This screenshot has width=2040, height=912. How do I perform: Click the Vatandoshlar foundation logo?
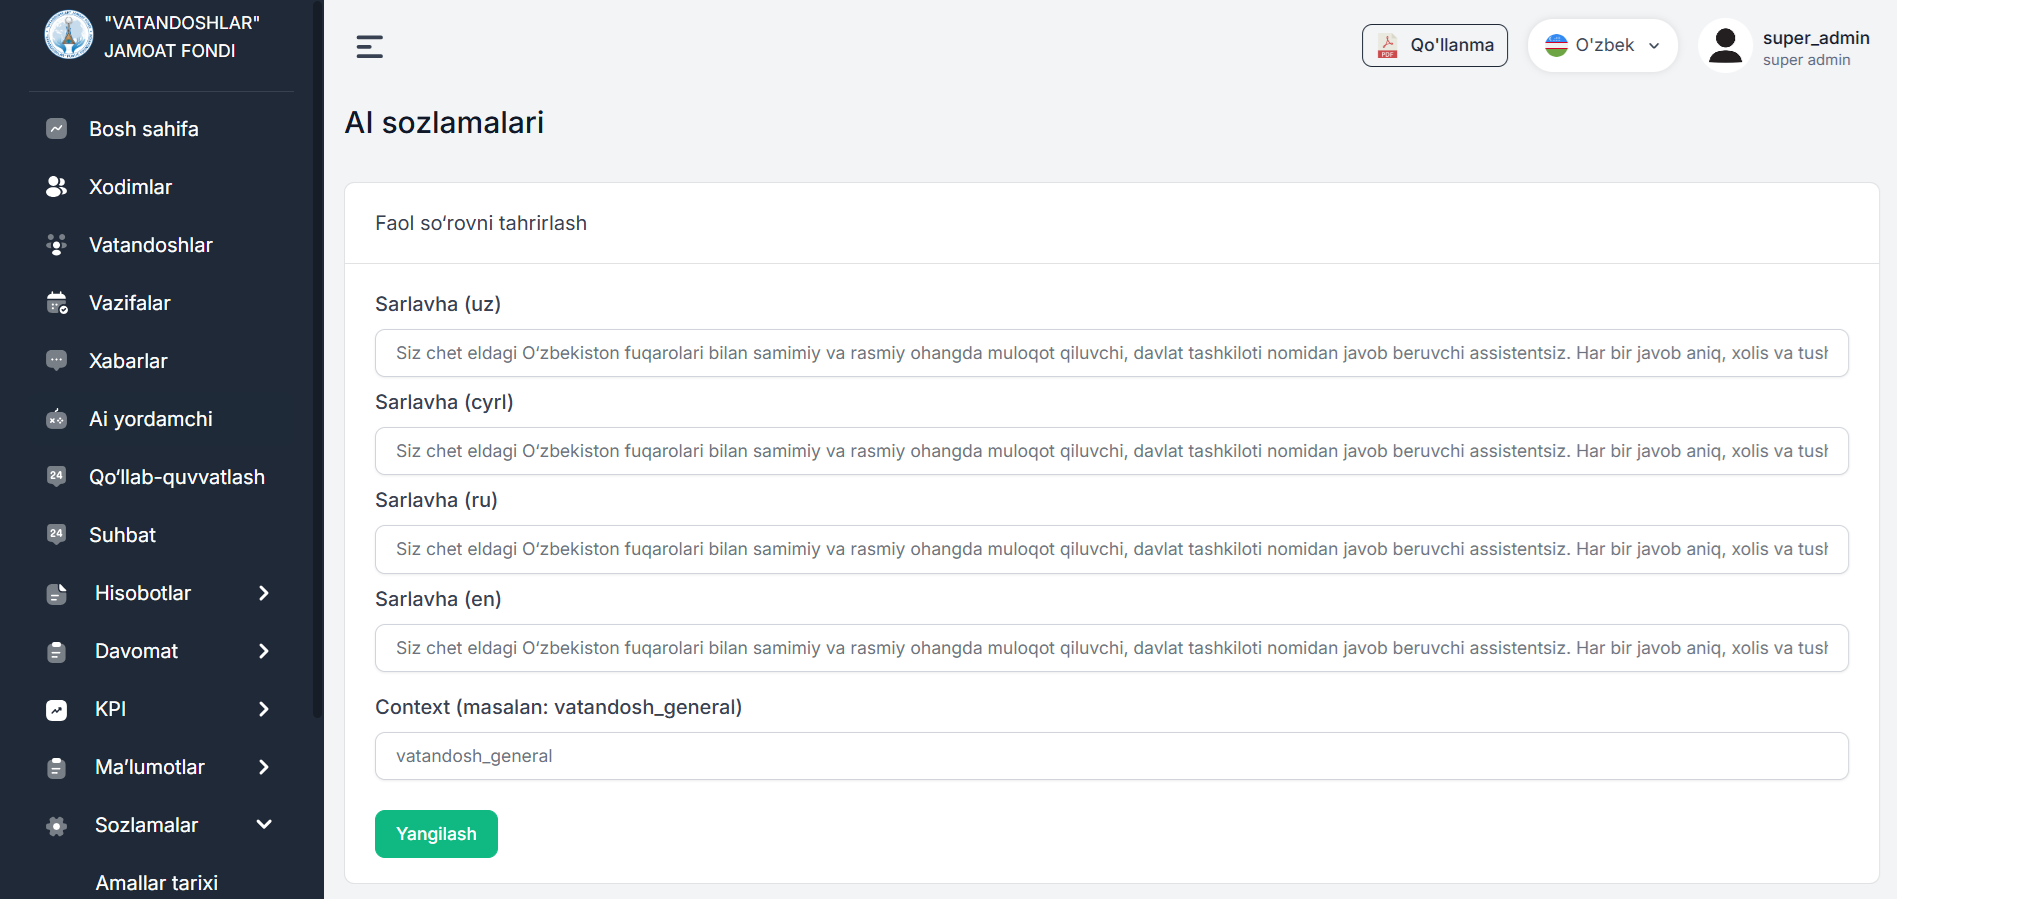tap(69, 35)
